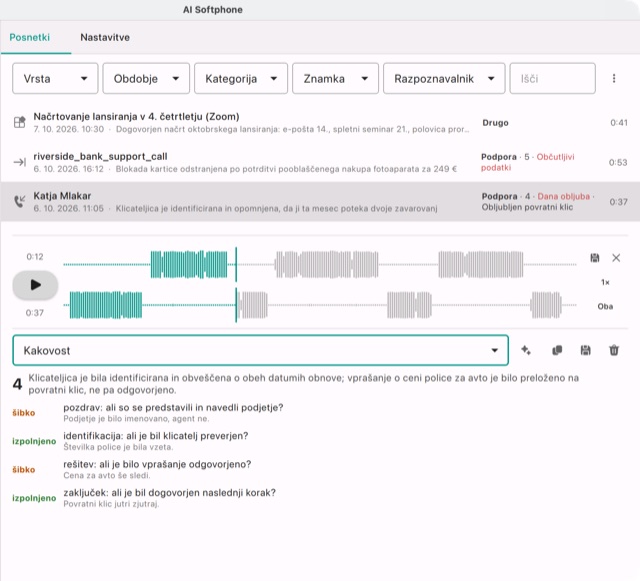
Task: Play the recording
Action: pos(35,285)
